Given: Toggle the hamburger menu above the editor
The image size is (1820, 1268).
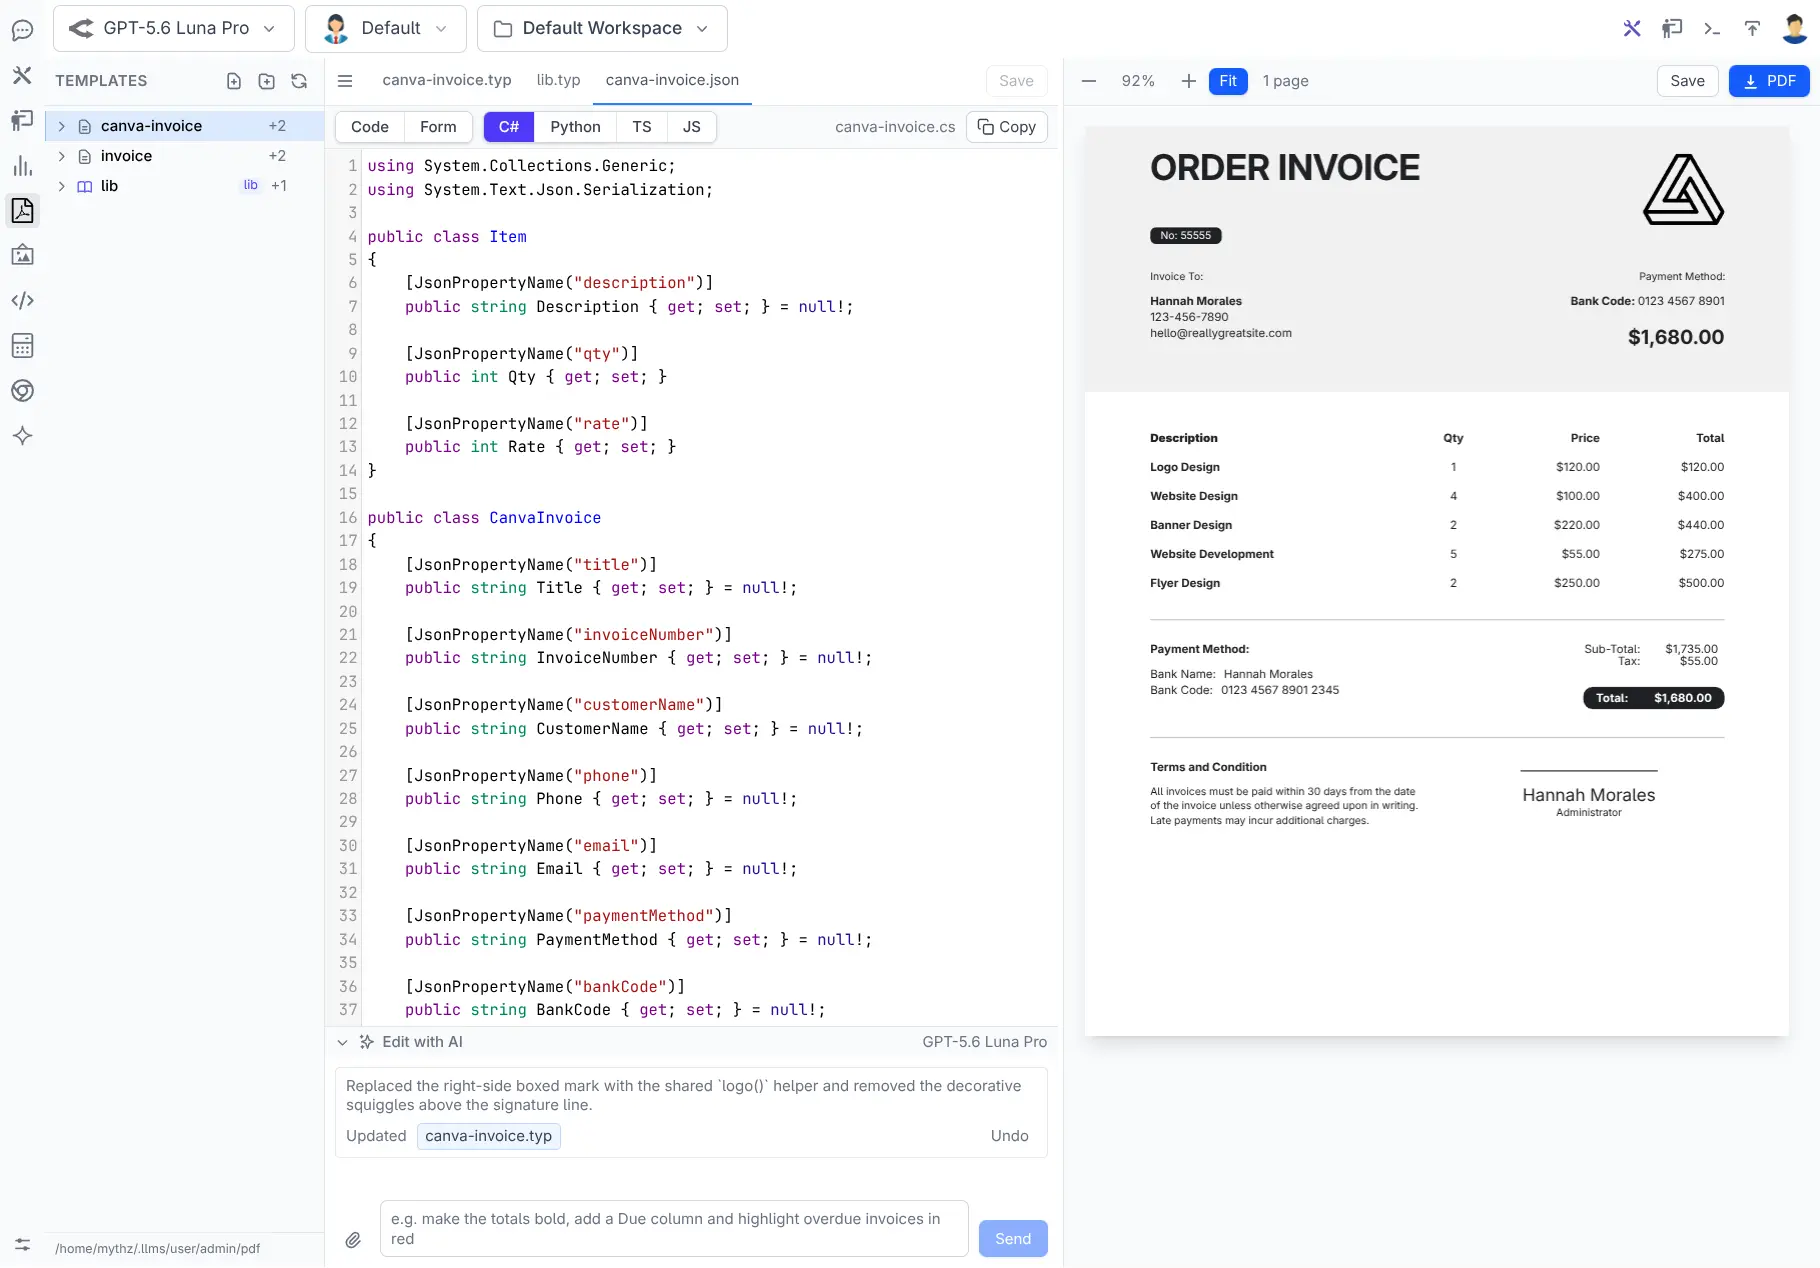Looking at the screenshot, I should tap(345, 81).
